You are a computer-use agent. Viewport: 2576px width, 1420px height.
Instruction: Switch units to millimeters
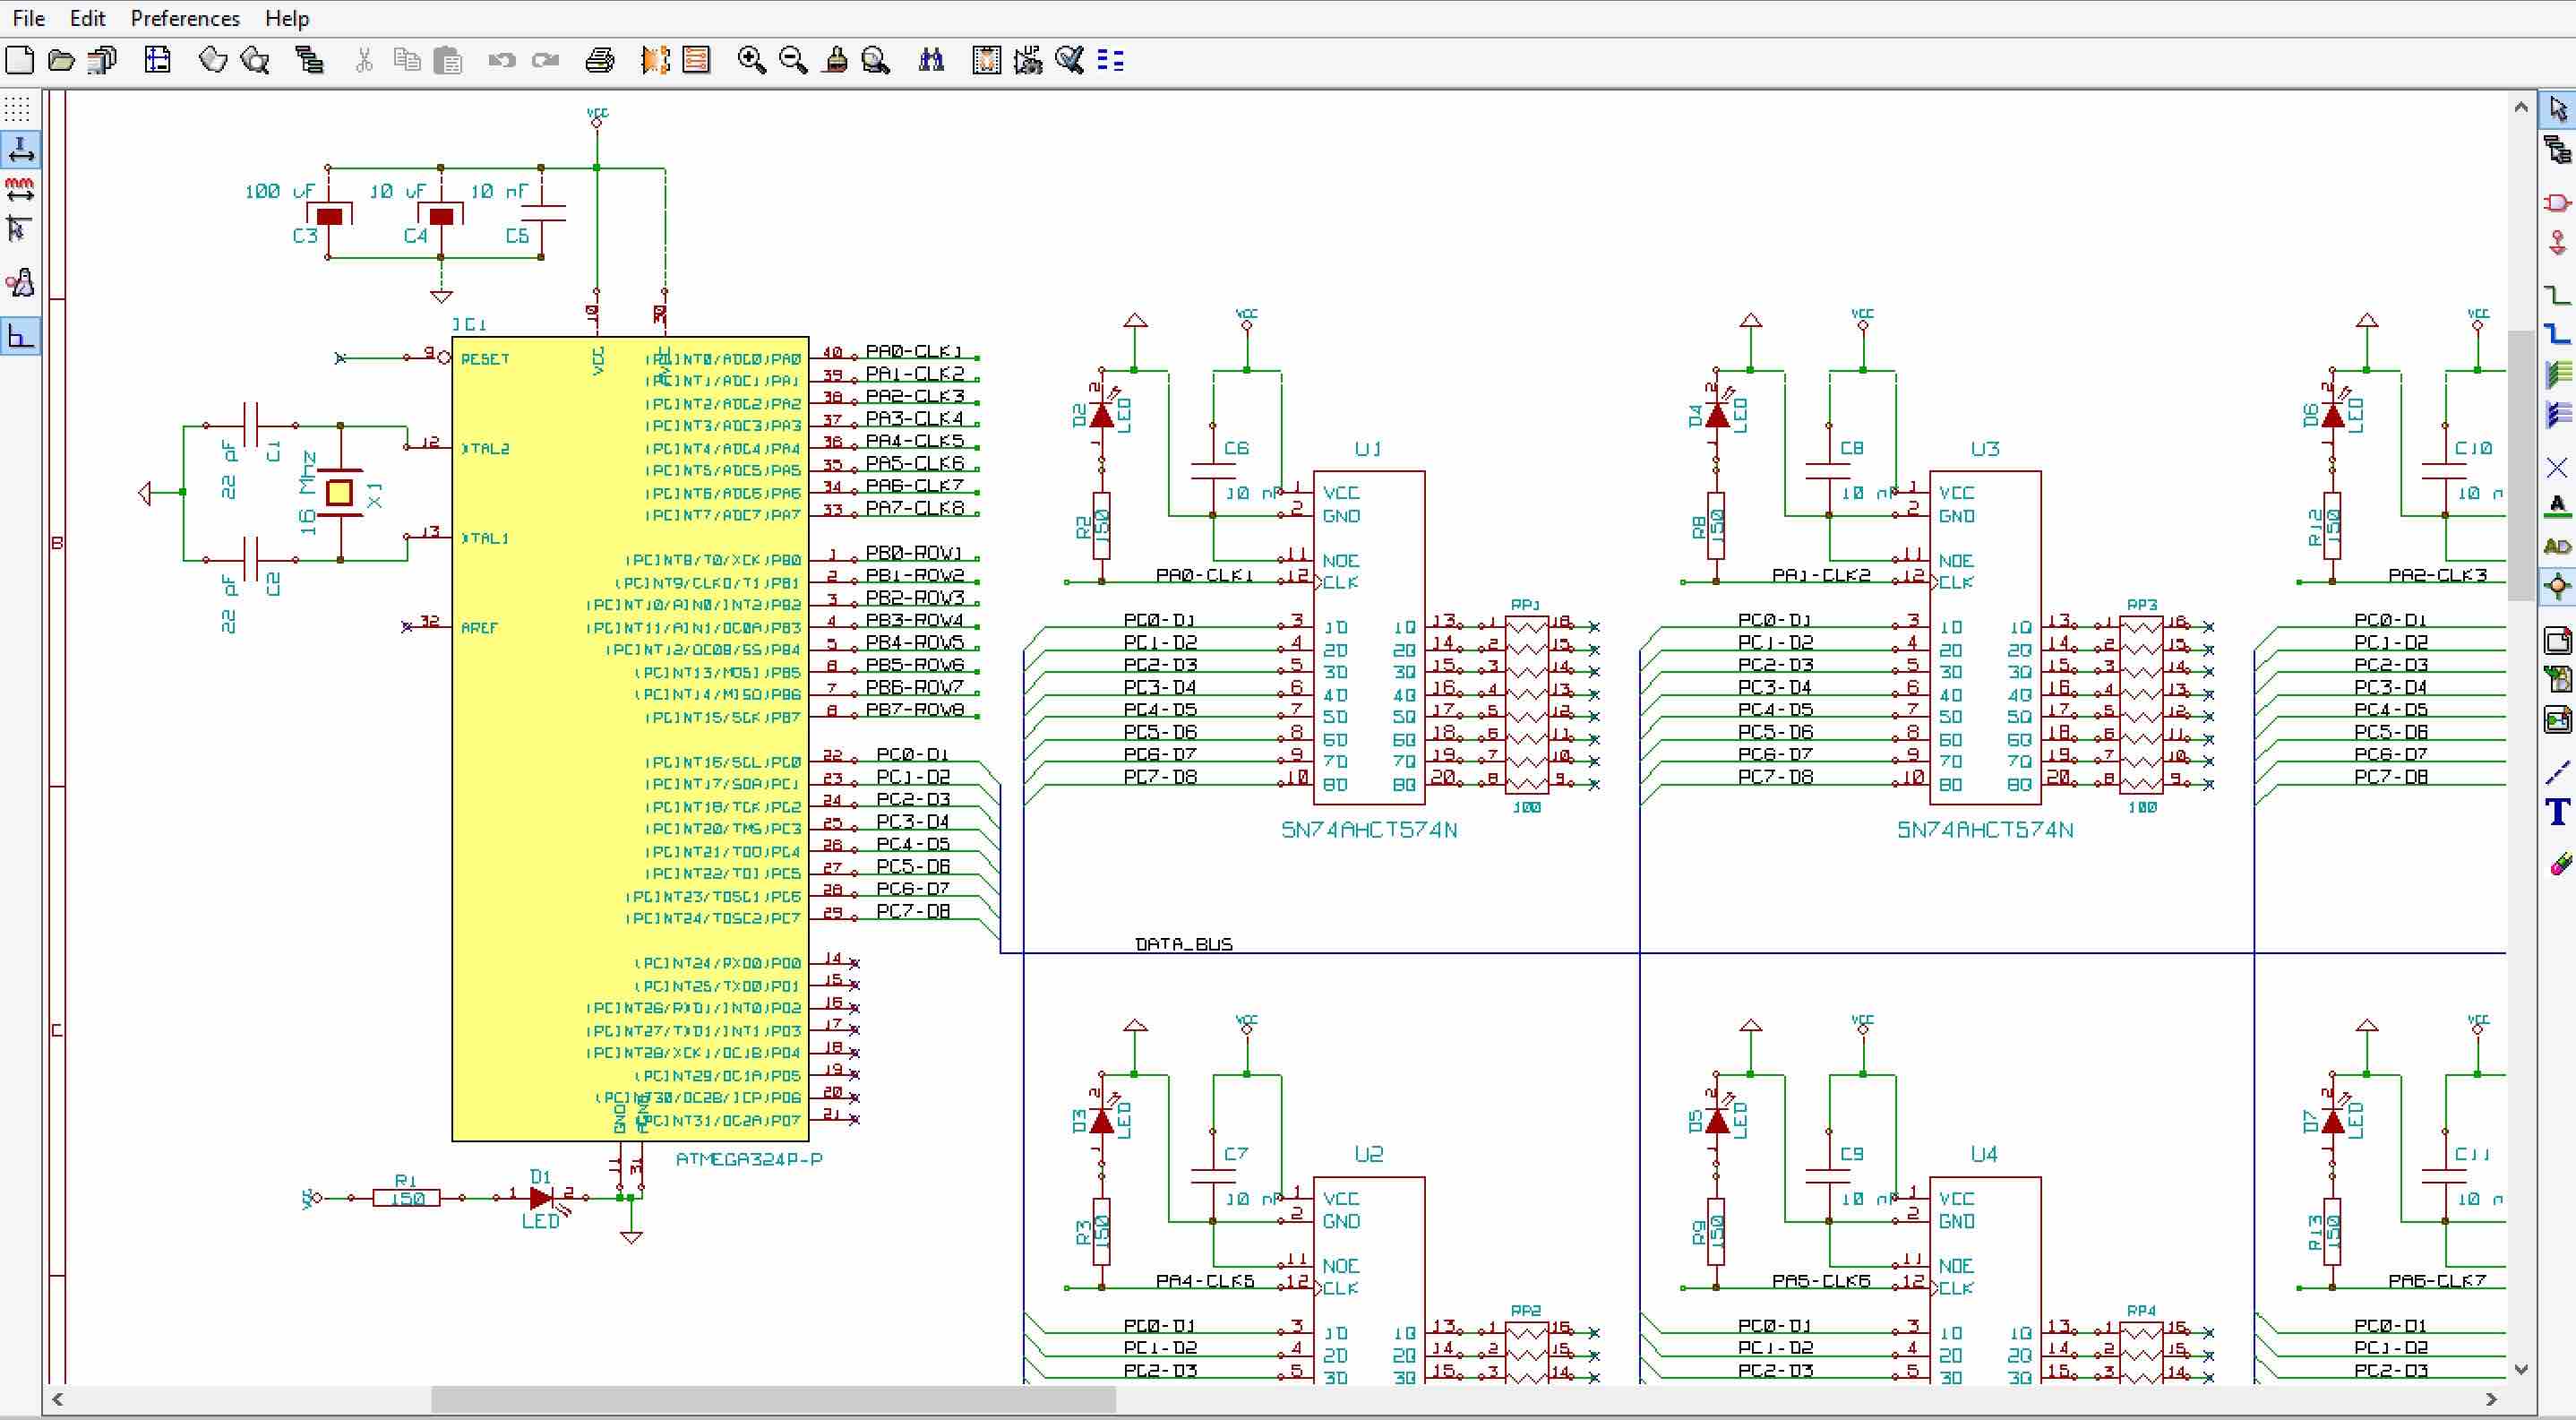(20, 189)
